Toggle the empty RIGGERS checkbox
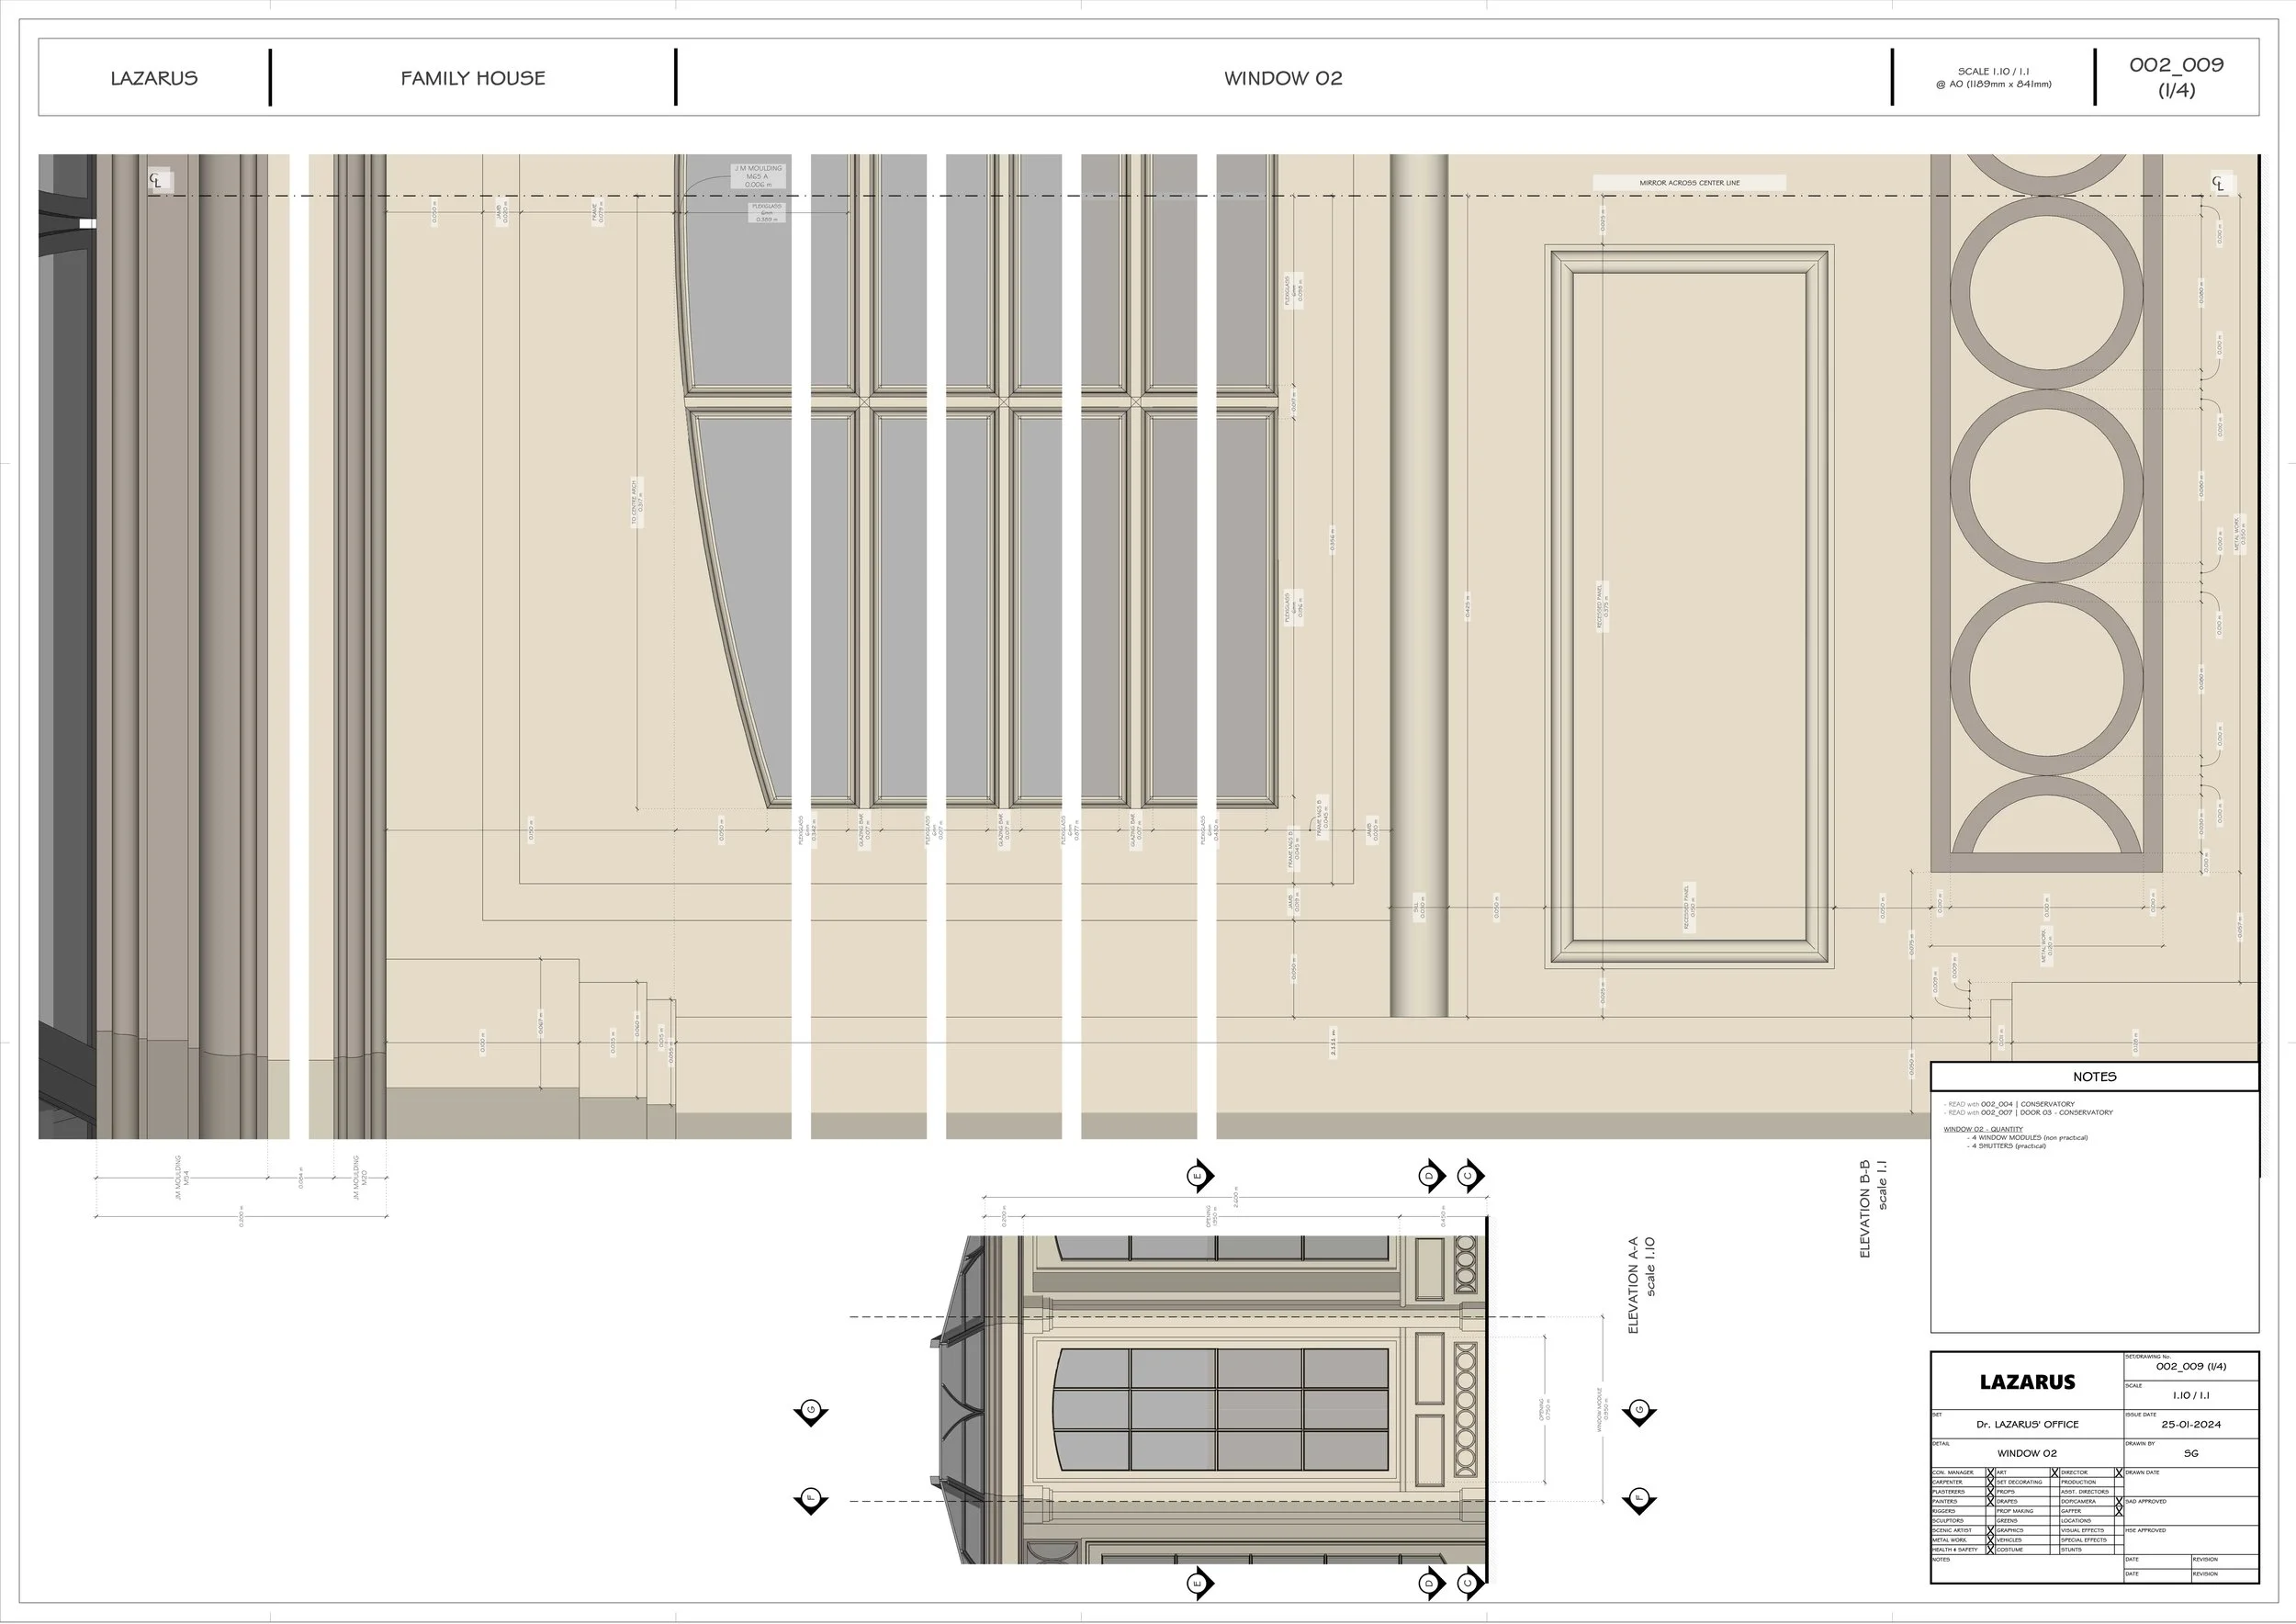This screenshot has width=2296, height=1624. (1991, 1512)
